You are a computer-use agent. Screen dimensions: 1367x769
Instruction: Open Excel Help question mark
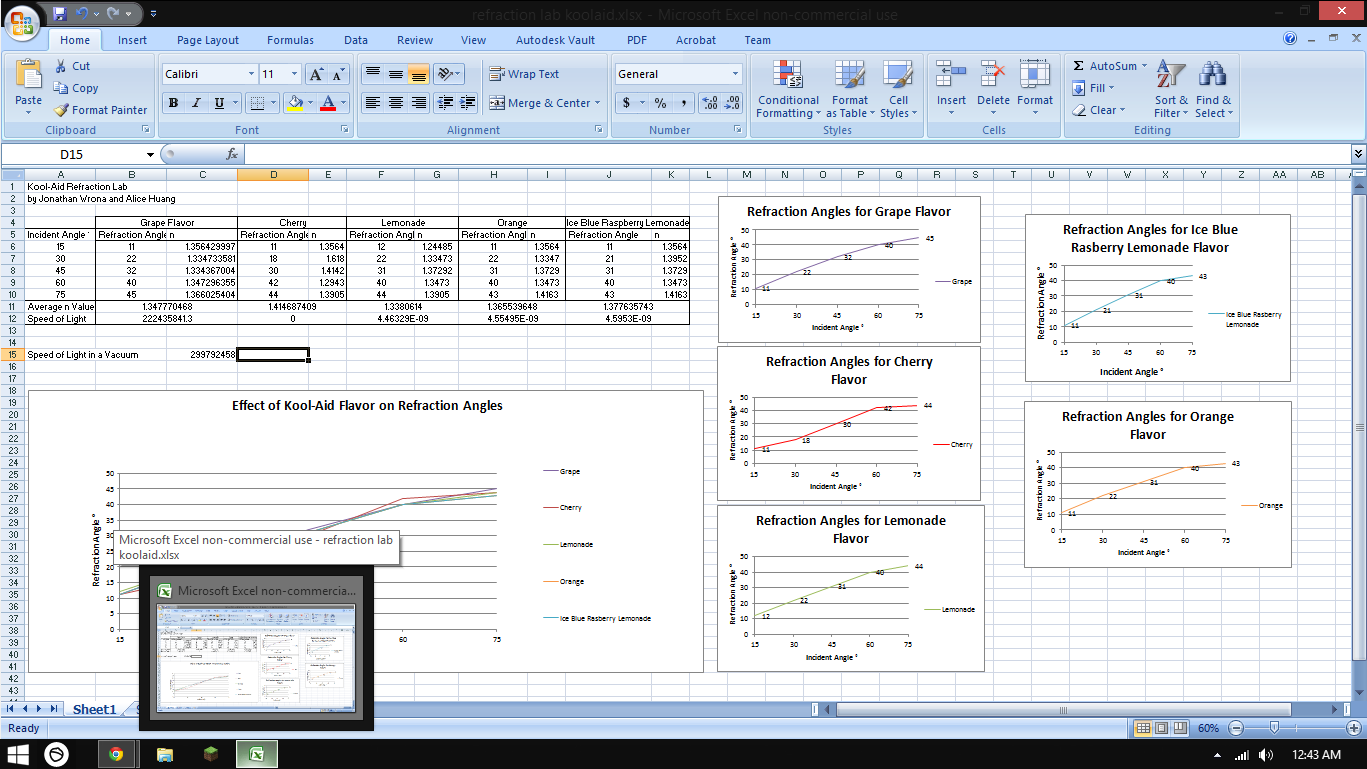pyautogui.click(x=1290, y=39)
